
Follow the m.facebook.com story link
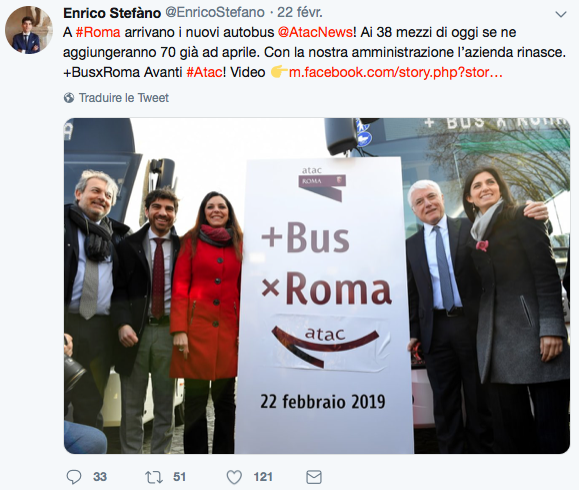tap(395, 72)
